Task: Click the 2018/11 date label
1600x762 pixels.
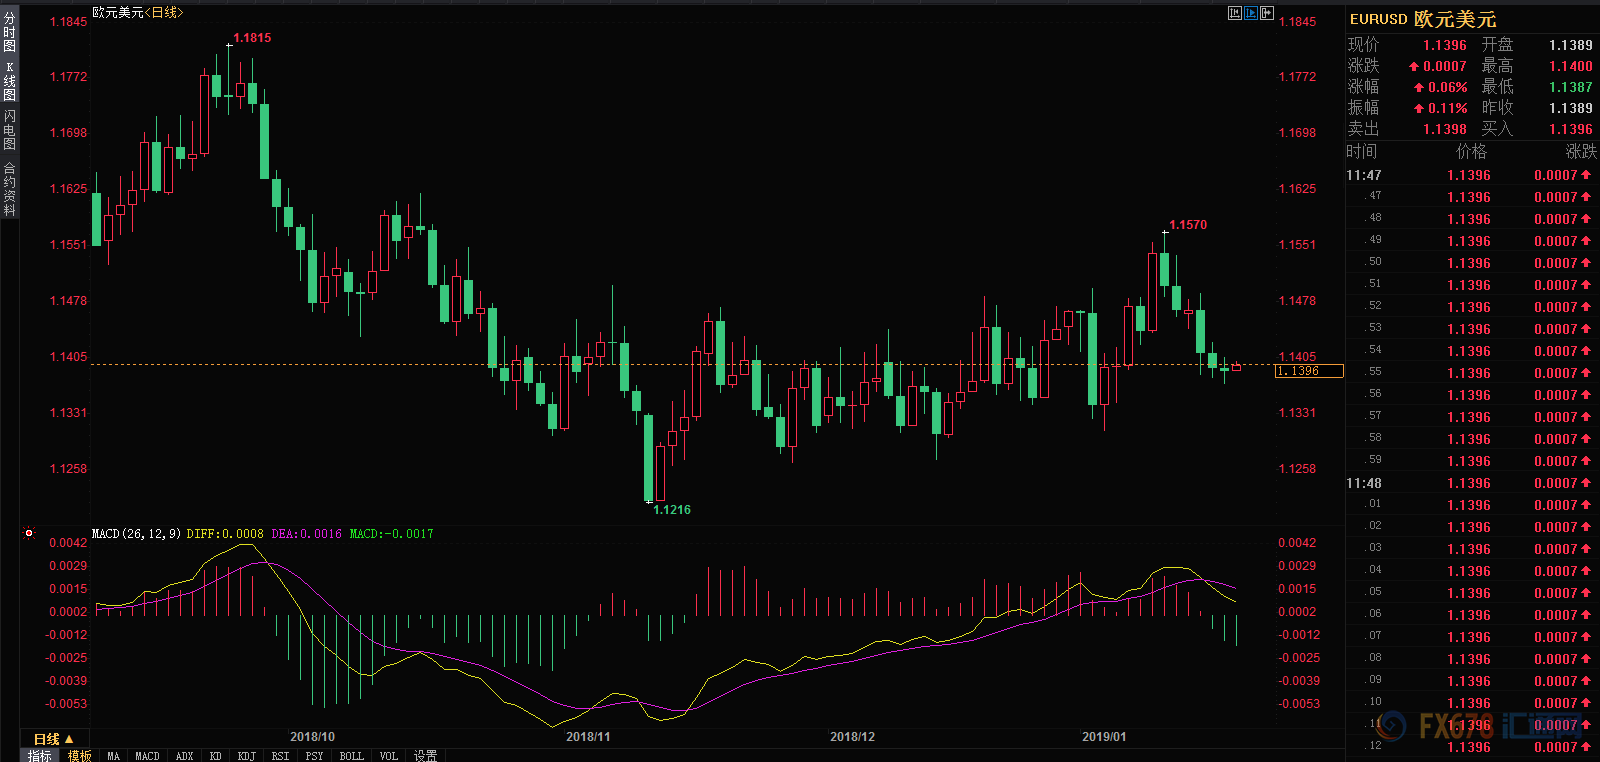Action: click(588, 737)
